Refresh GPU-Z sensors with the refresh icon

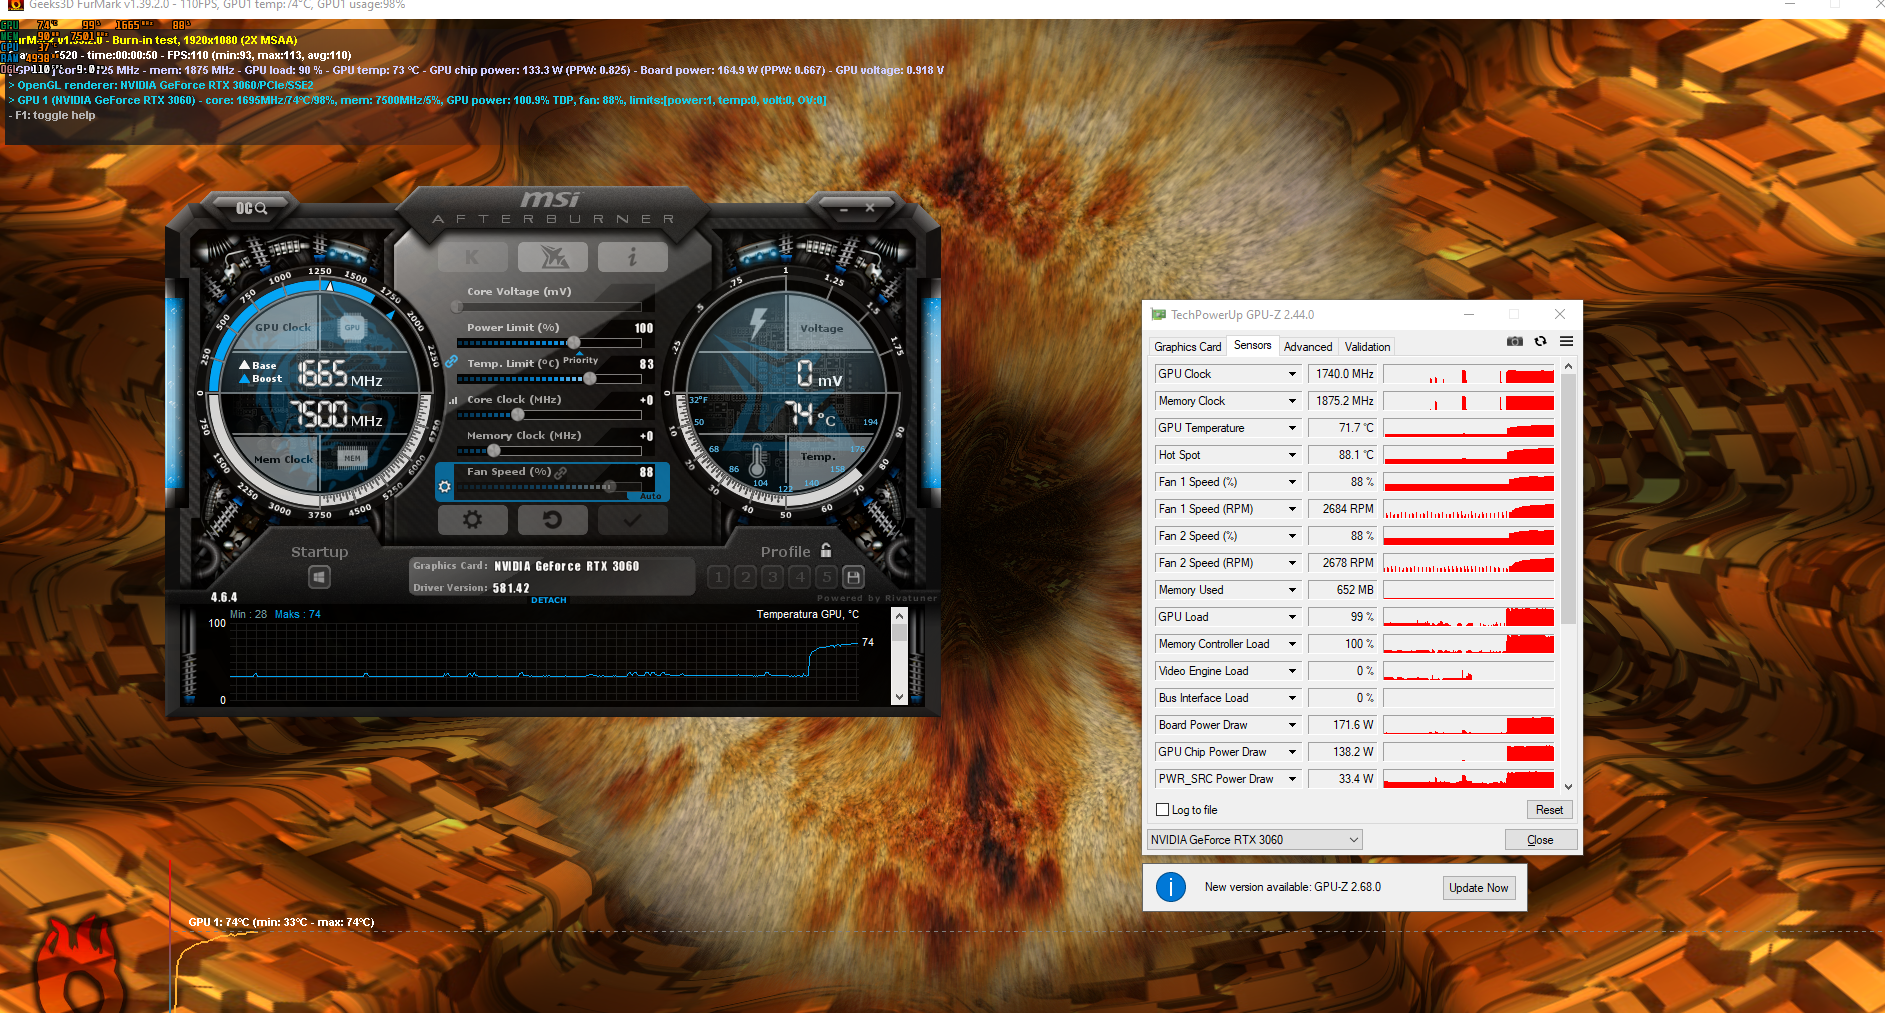tap(1540, 342)
